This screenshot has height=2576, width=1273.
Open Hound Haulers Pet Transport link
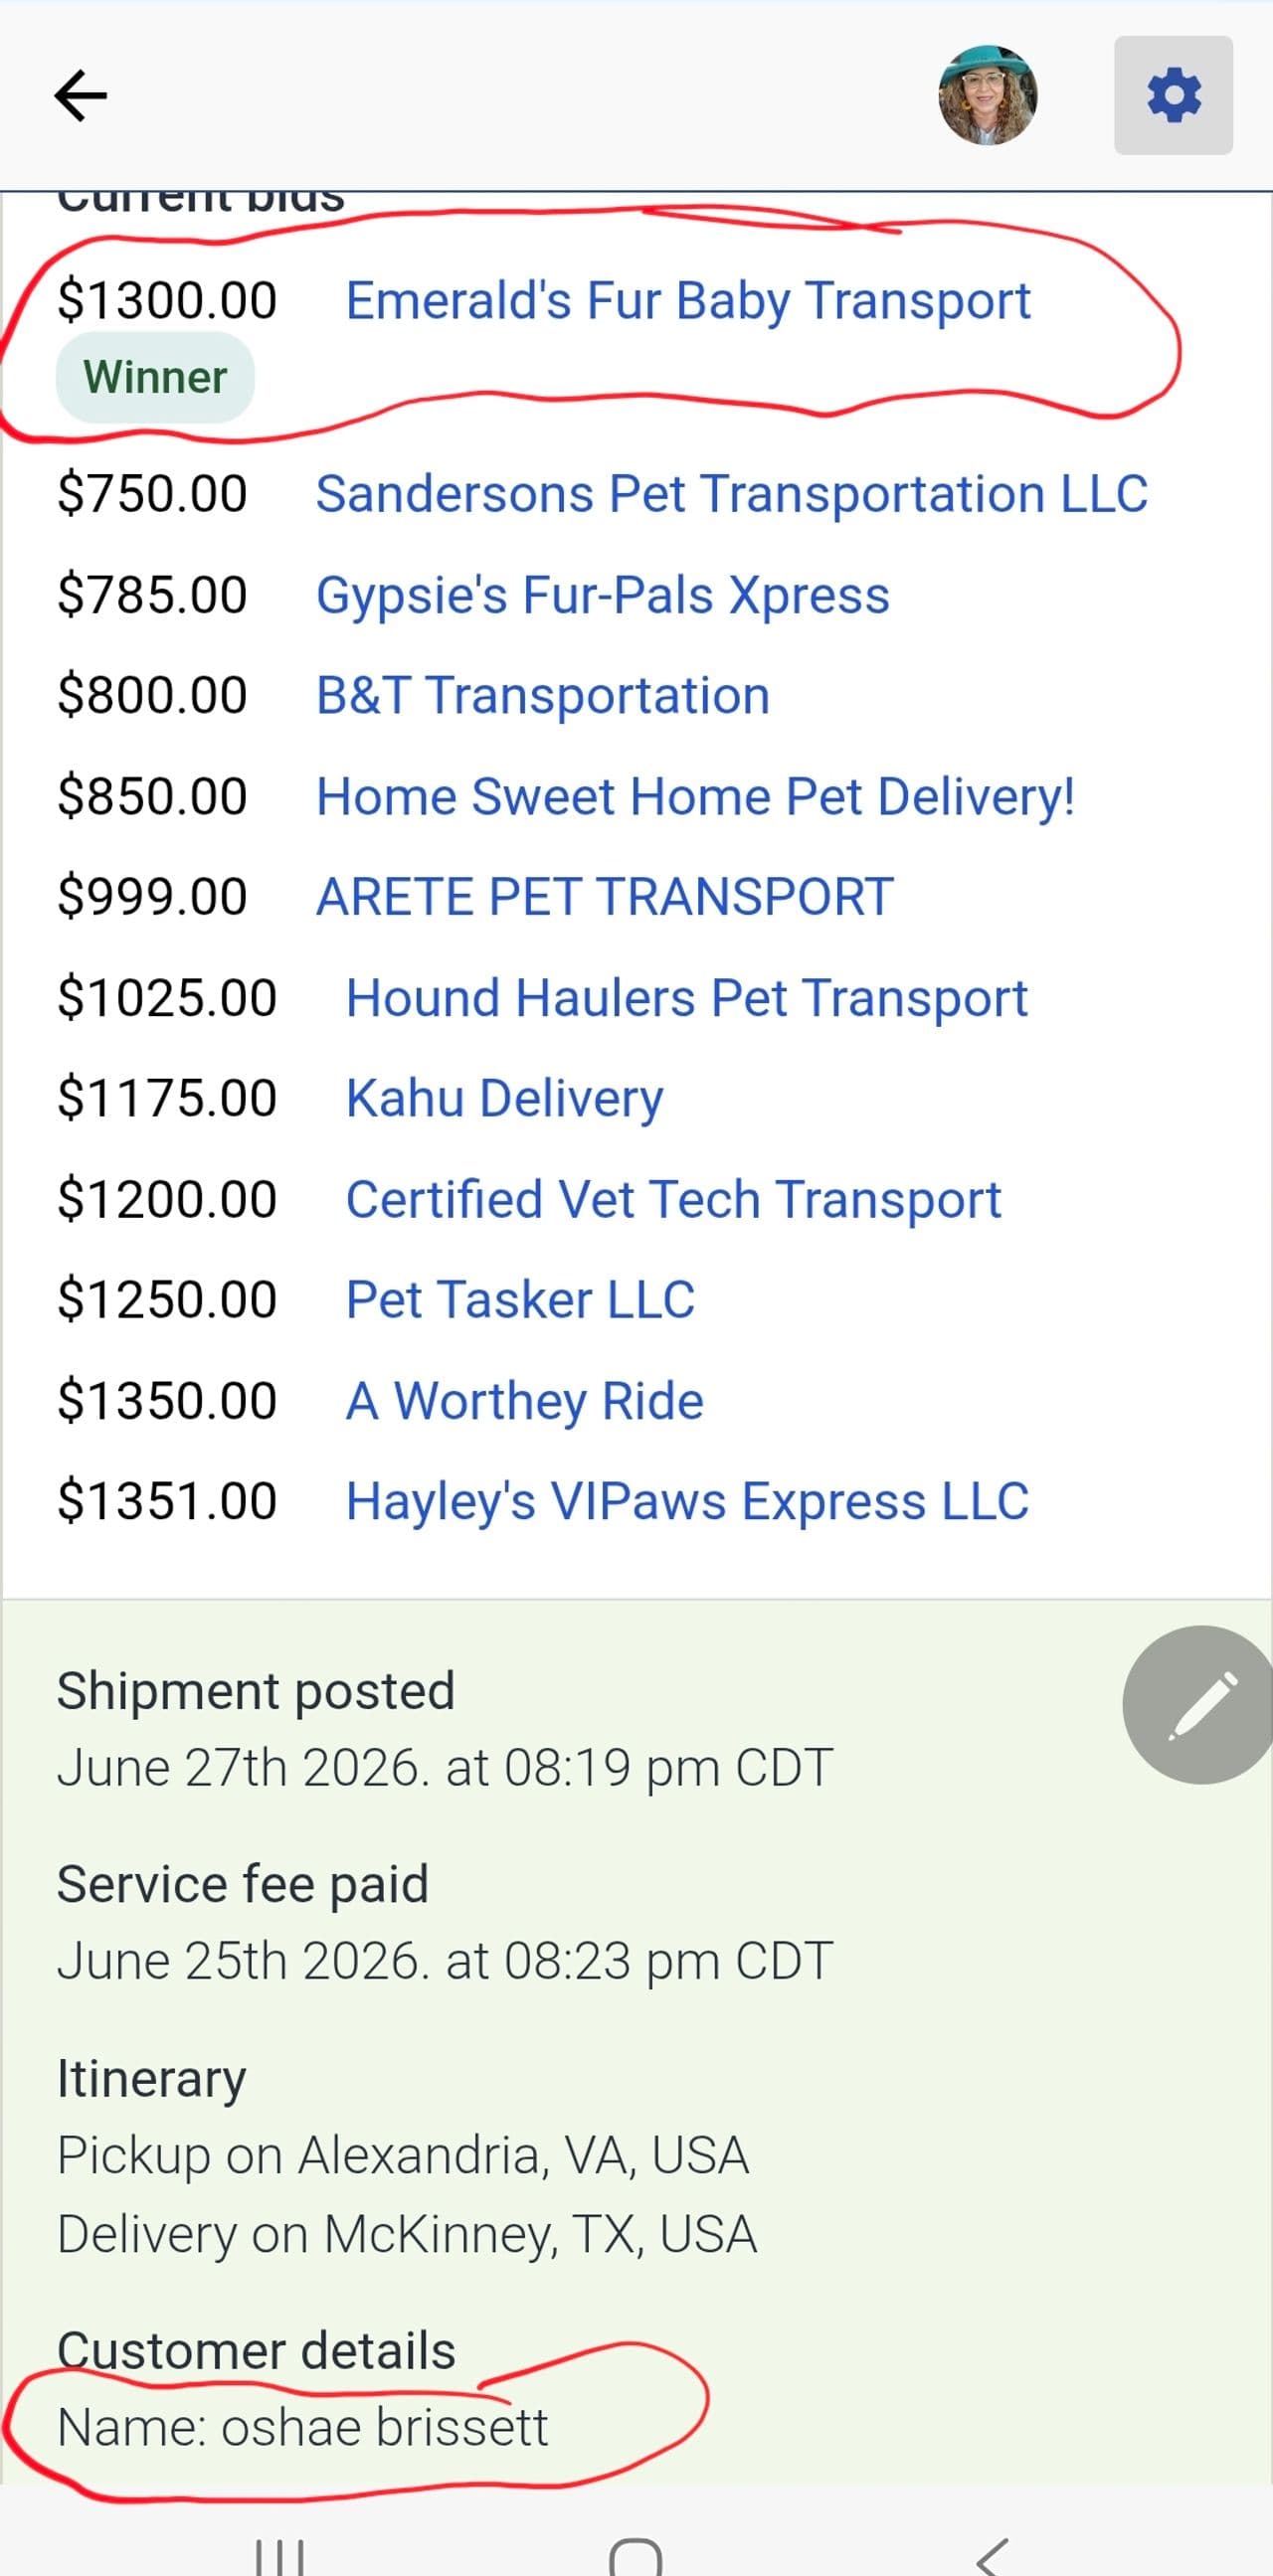click(x=687, y=998)
